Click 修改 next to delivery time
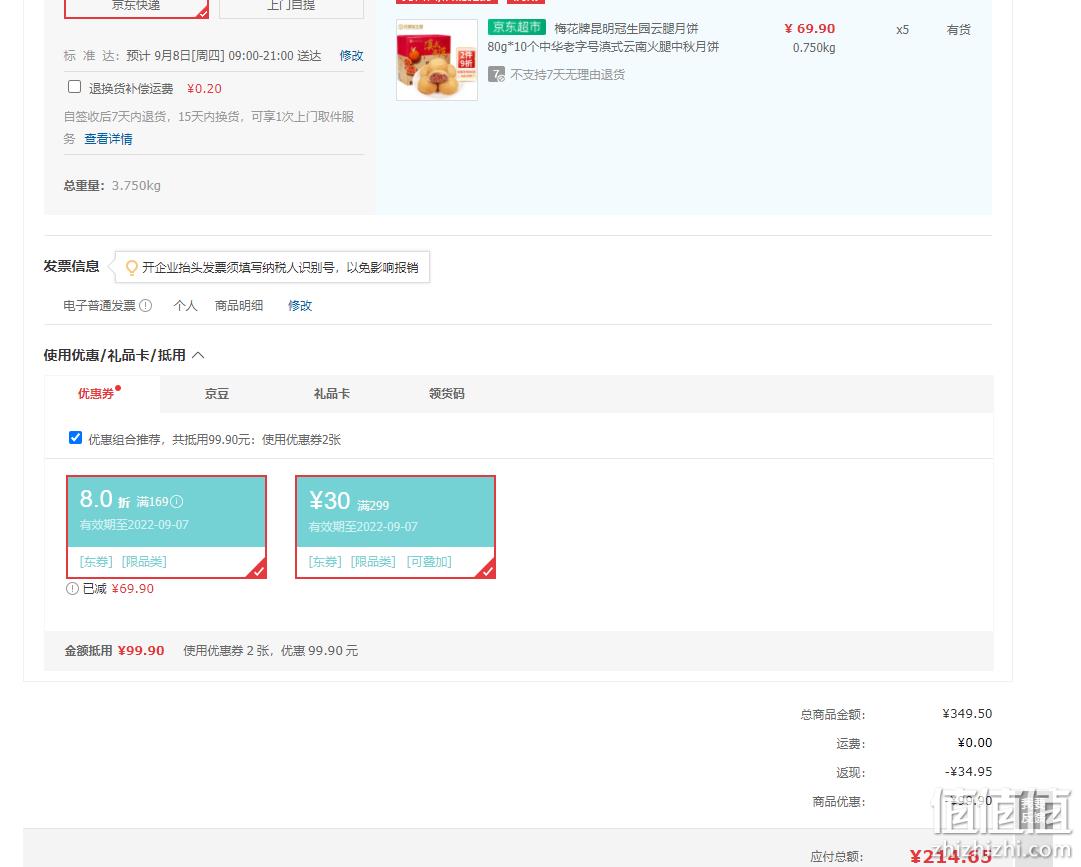The height and width of the screenshot is (867, 1081). click(351, 56)
